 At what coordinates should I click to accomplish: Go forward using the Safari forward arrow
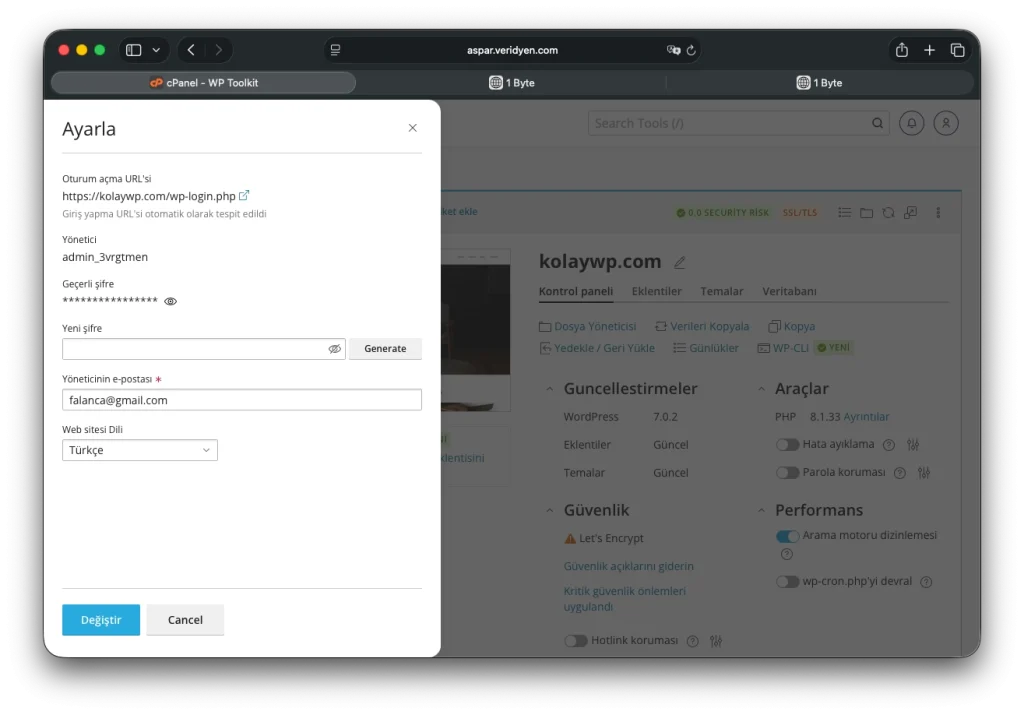[x=219, y=50]
